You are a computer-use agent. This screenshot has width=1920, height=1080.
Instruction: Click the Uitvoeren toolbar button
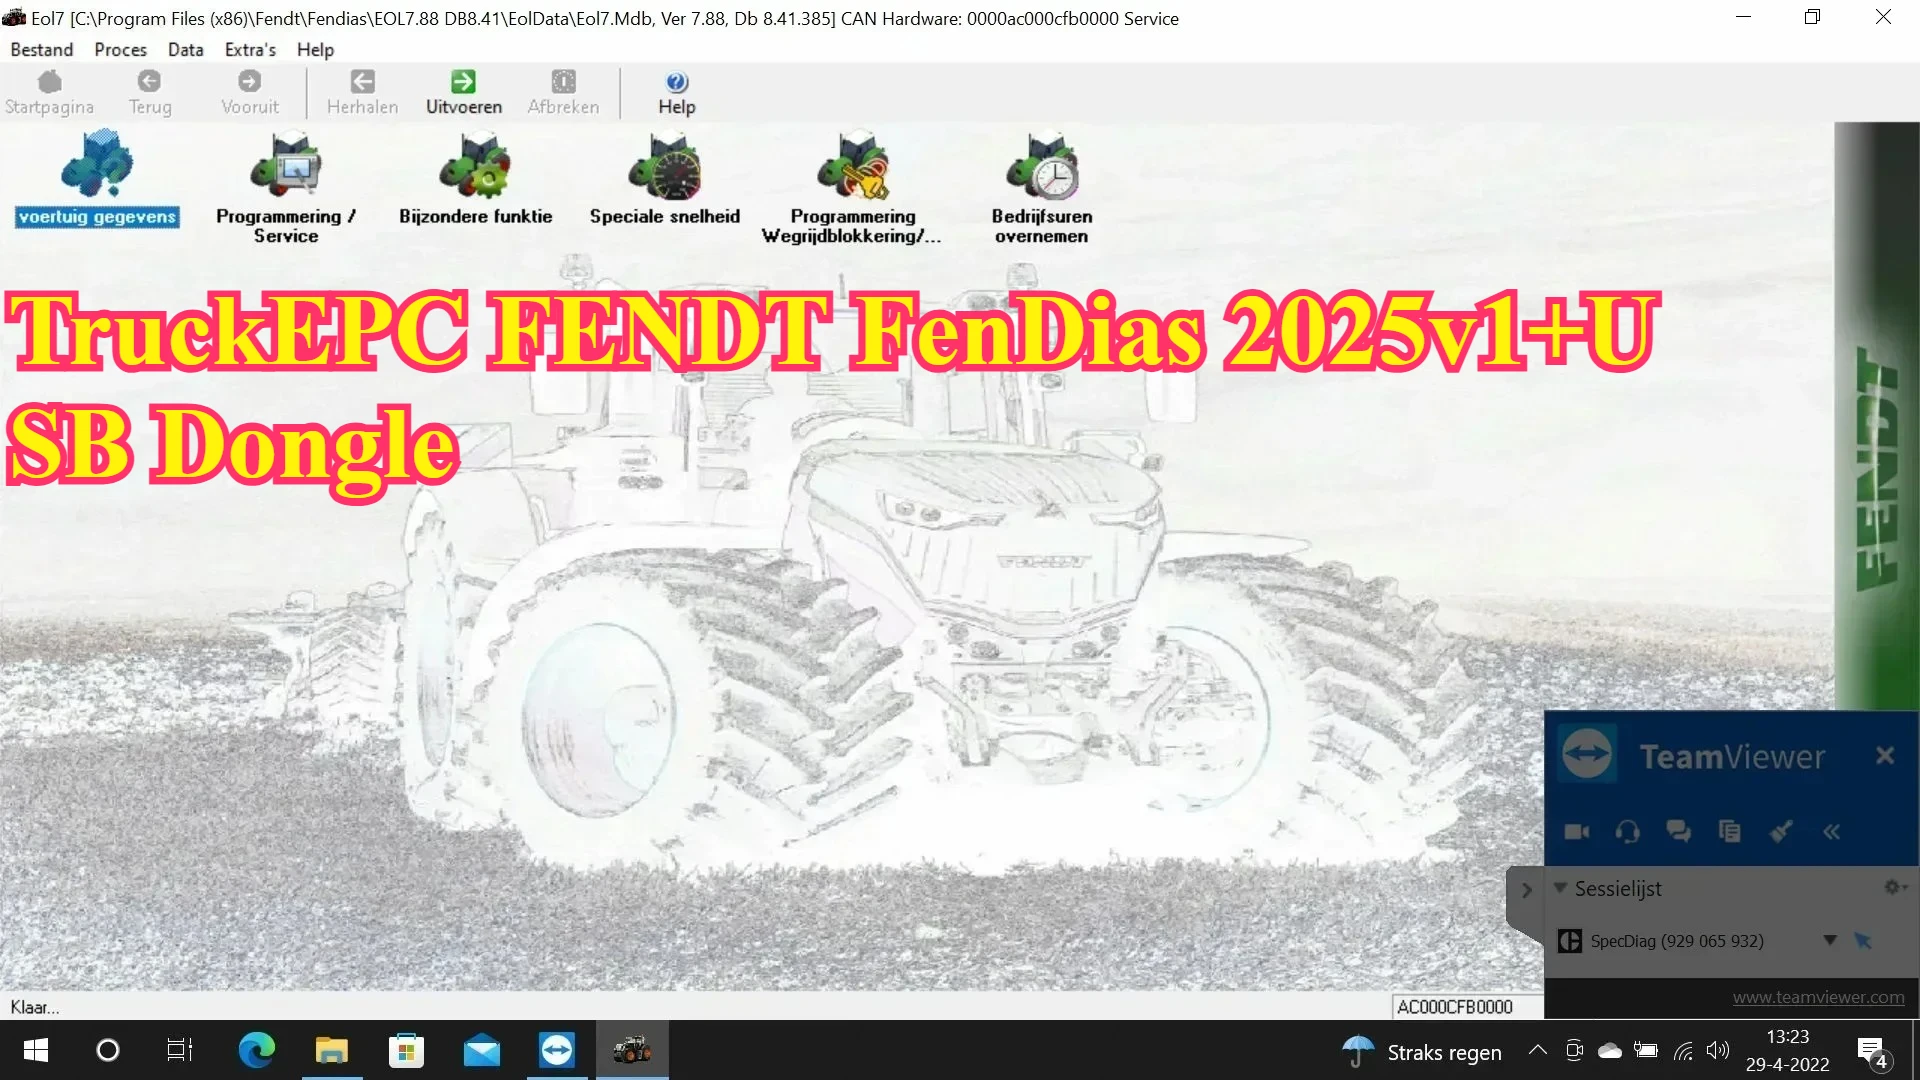[463, 92]
